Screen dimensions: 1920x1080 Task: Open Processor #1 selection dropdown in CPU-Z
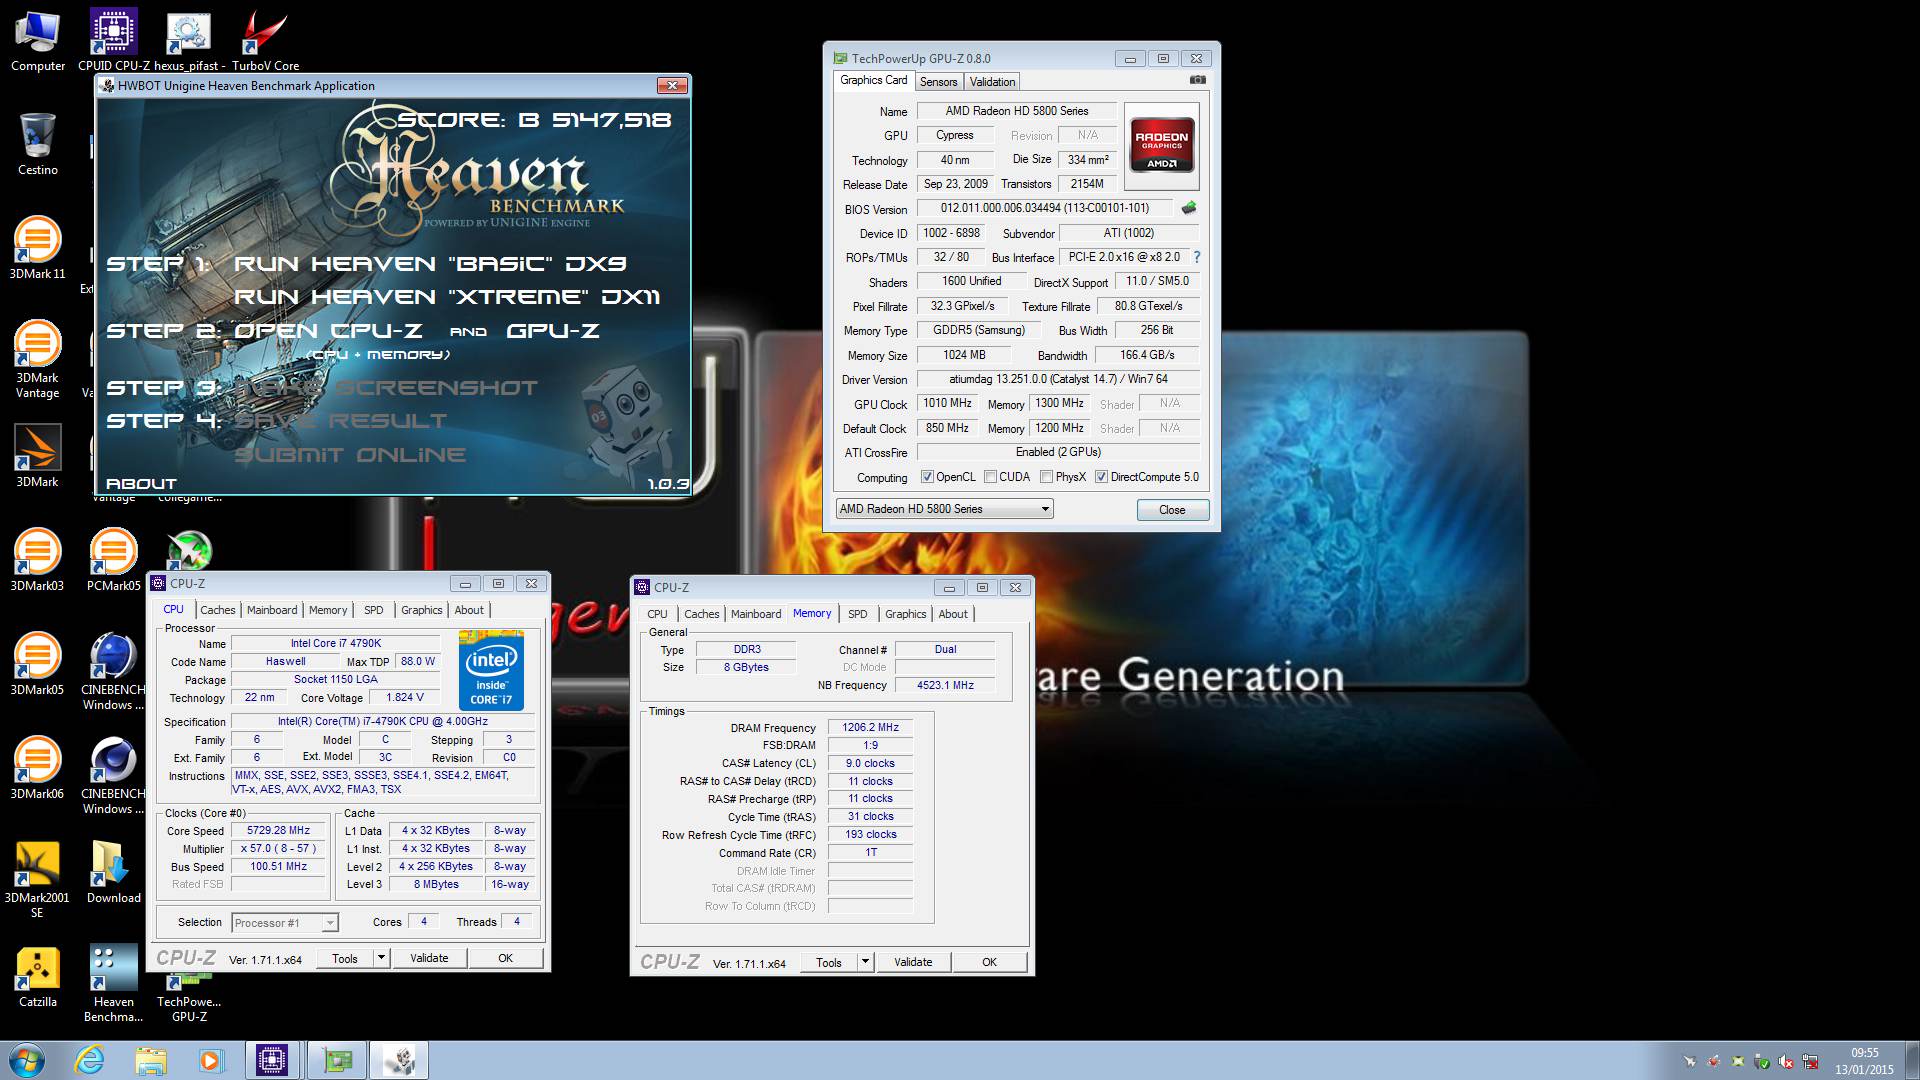click(285, 923)
